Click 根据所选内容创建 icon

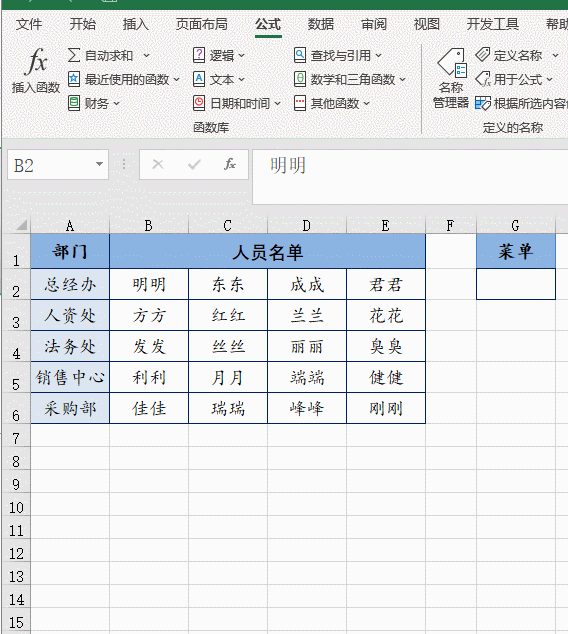pyautogui.click(x=483, y=104)
